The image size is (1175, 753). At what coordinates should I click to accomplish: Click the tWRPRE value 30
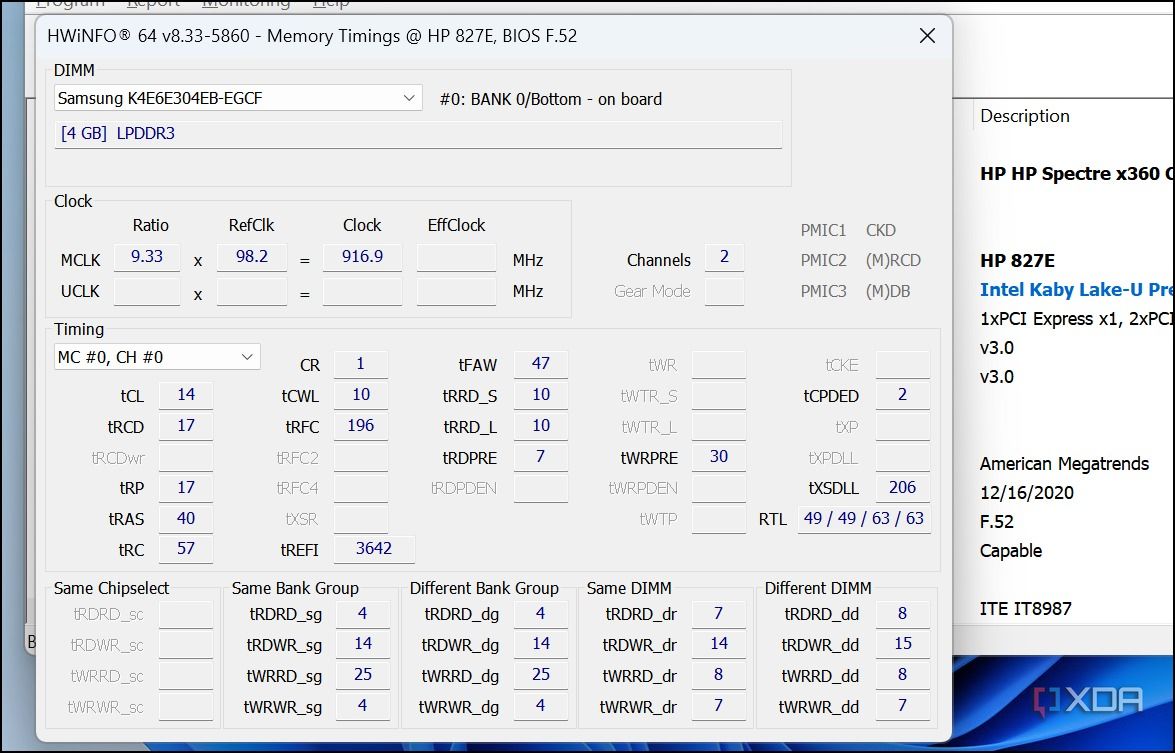click(x=719, y=457)
